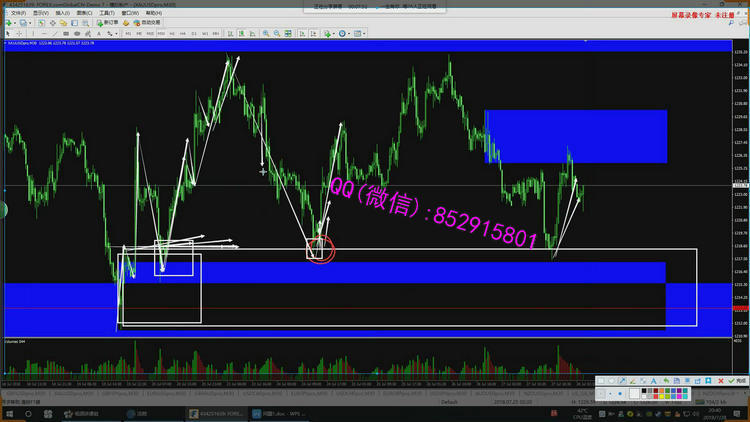750x422 pixels.
Task: Select the arrow tool in screenshot toolbar
Action: 622,380
